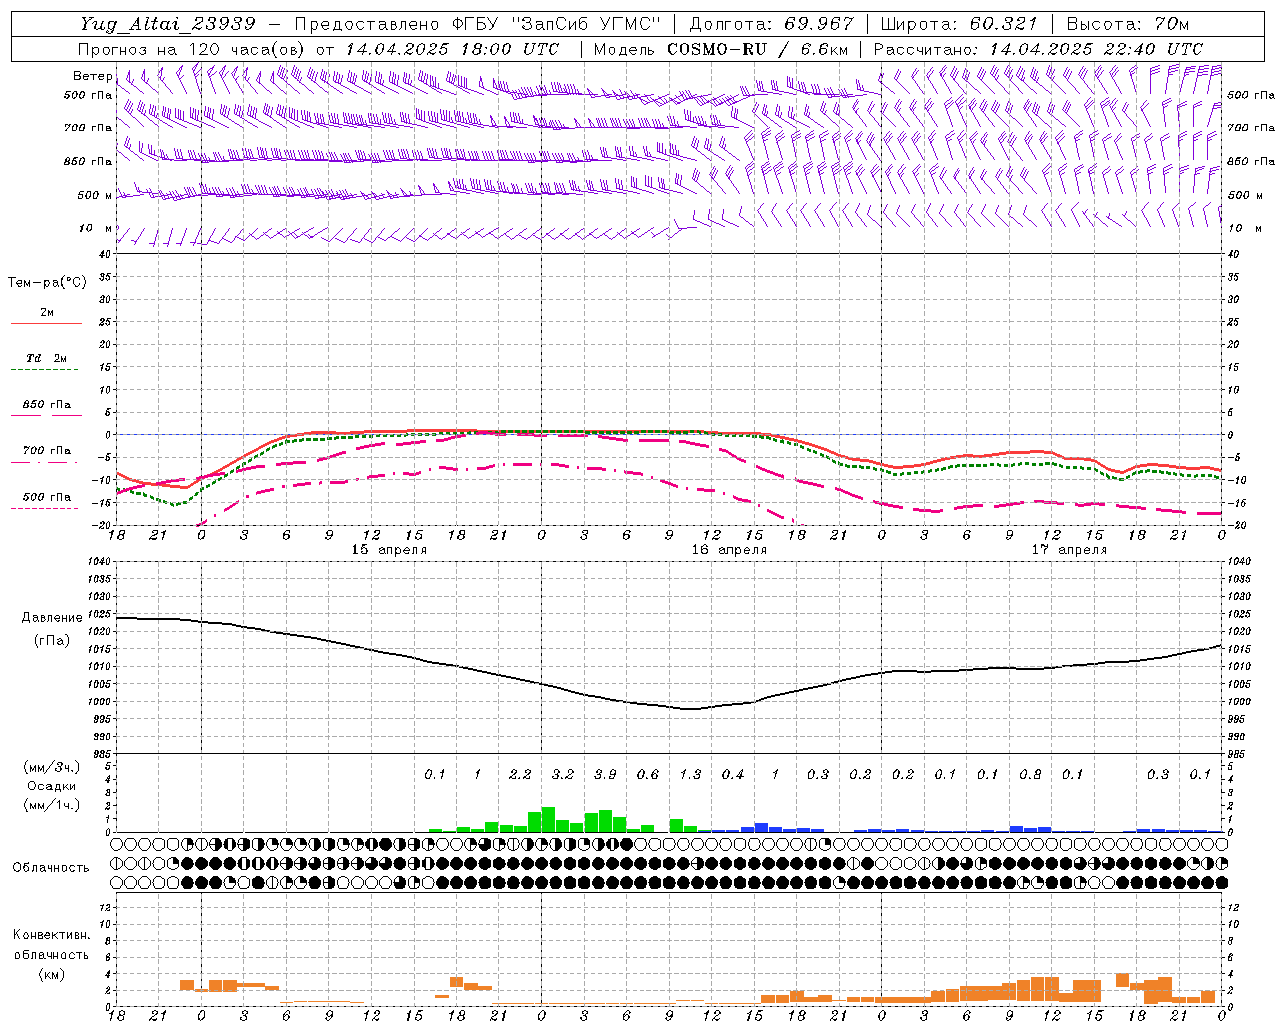Click the '(мм/1ч.)' unit label
The width and height of the screenshot is (1280, 1024).
pyautogui.click(x=52, y=805)
